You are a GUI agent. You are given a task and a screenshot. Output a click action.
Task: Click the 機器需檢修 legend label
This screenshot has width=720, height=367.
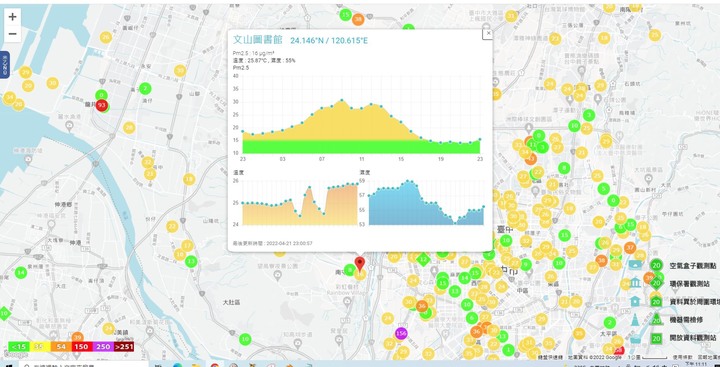(687, 320)
